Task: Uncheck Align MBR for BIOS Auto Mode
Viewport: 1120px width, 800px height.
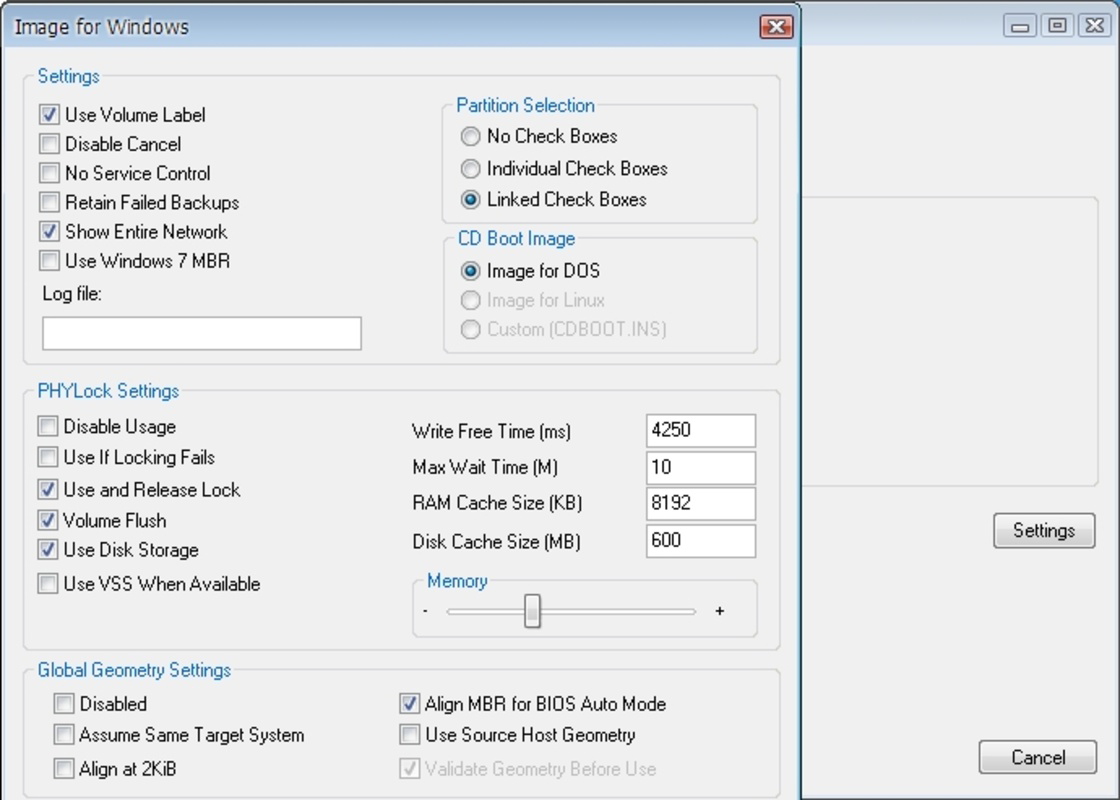Action: pyautogui.click(x=410, y=704)
